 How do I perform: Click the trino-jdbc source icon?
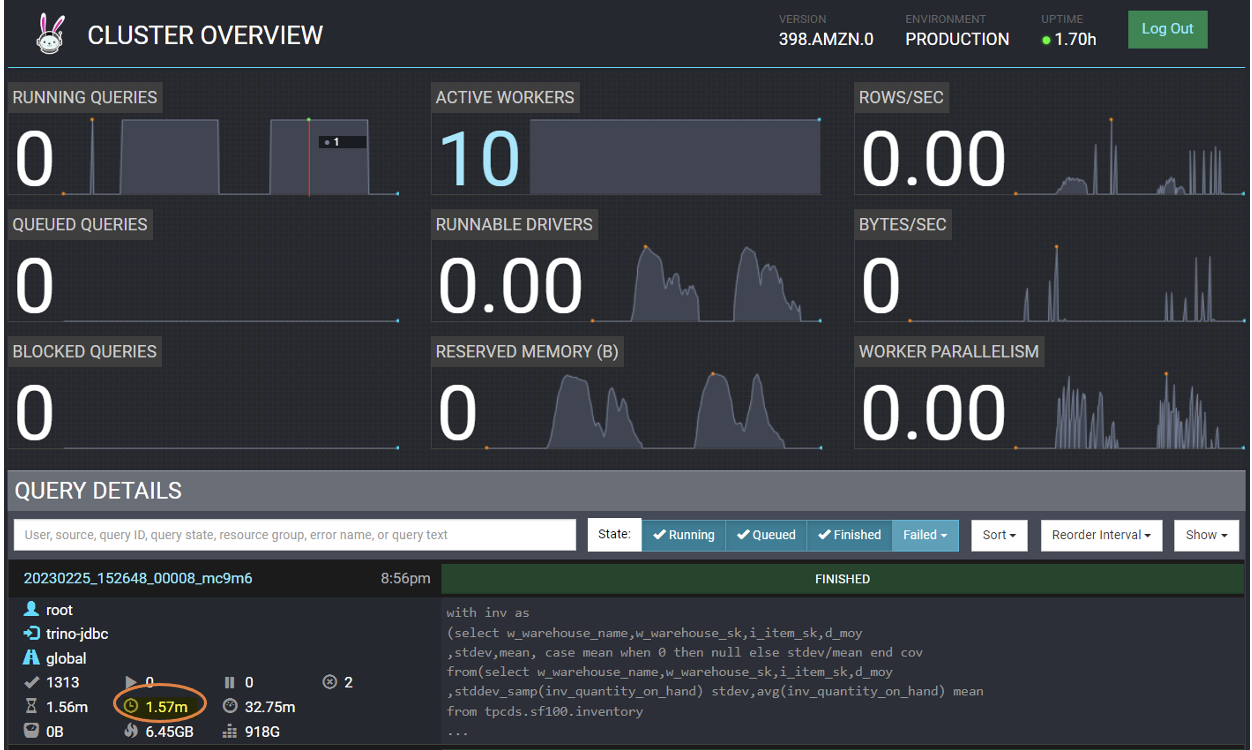pyautogui.click(x=31, y=634)
